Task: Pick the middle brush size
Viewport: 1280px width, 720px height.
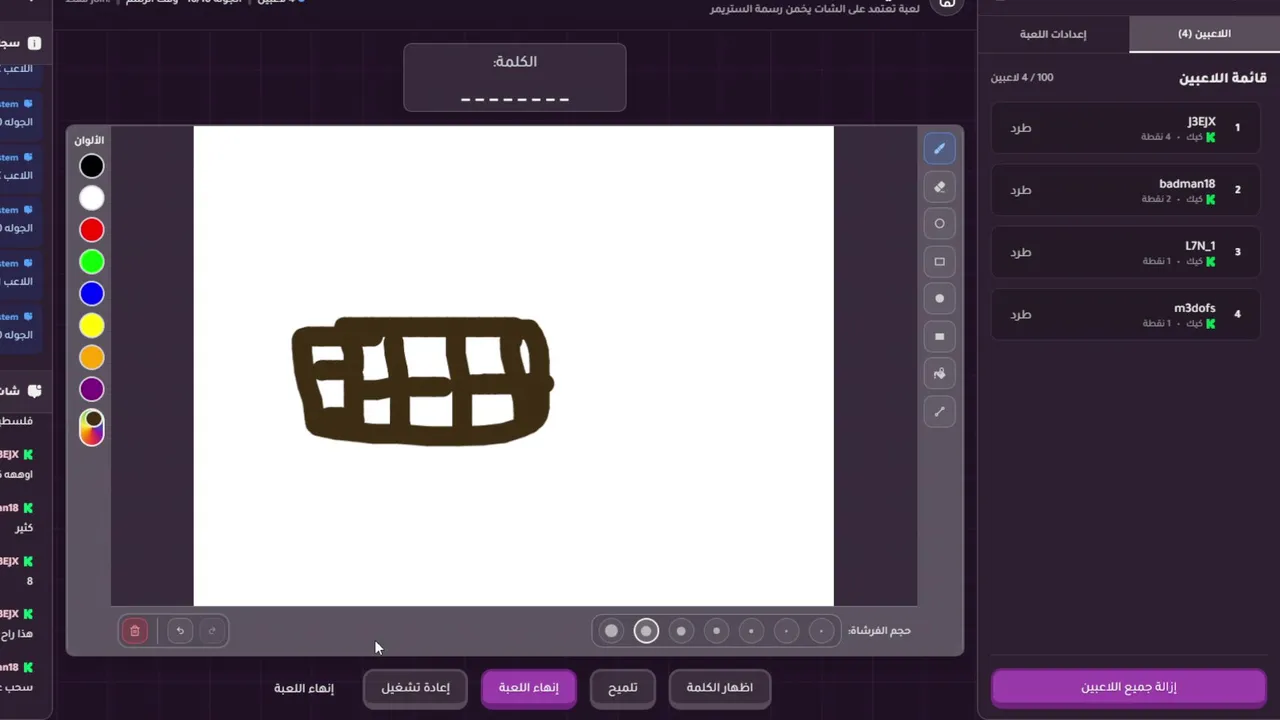Action: 716,631
